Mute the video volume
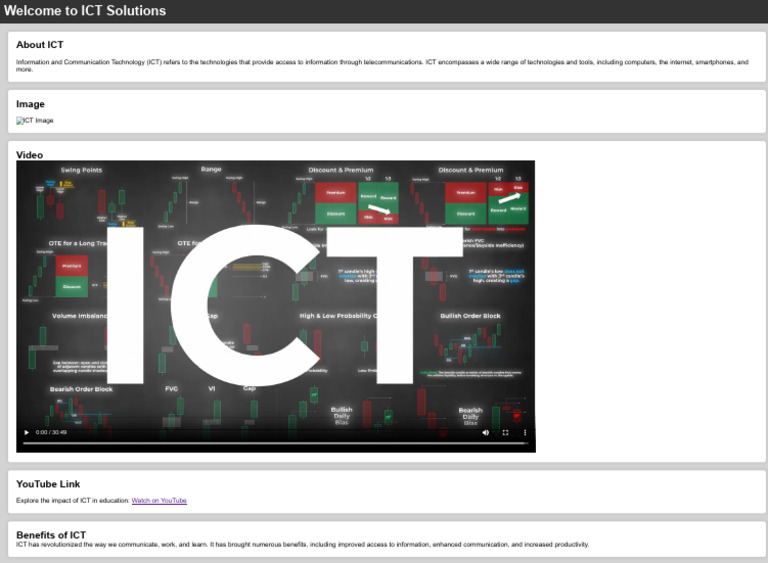 coord(485,432)
